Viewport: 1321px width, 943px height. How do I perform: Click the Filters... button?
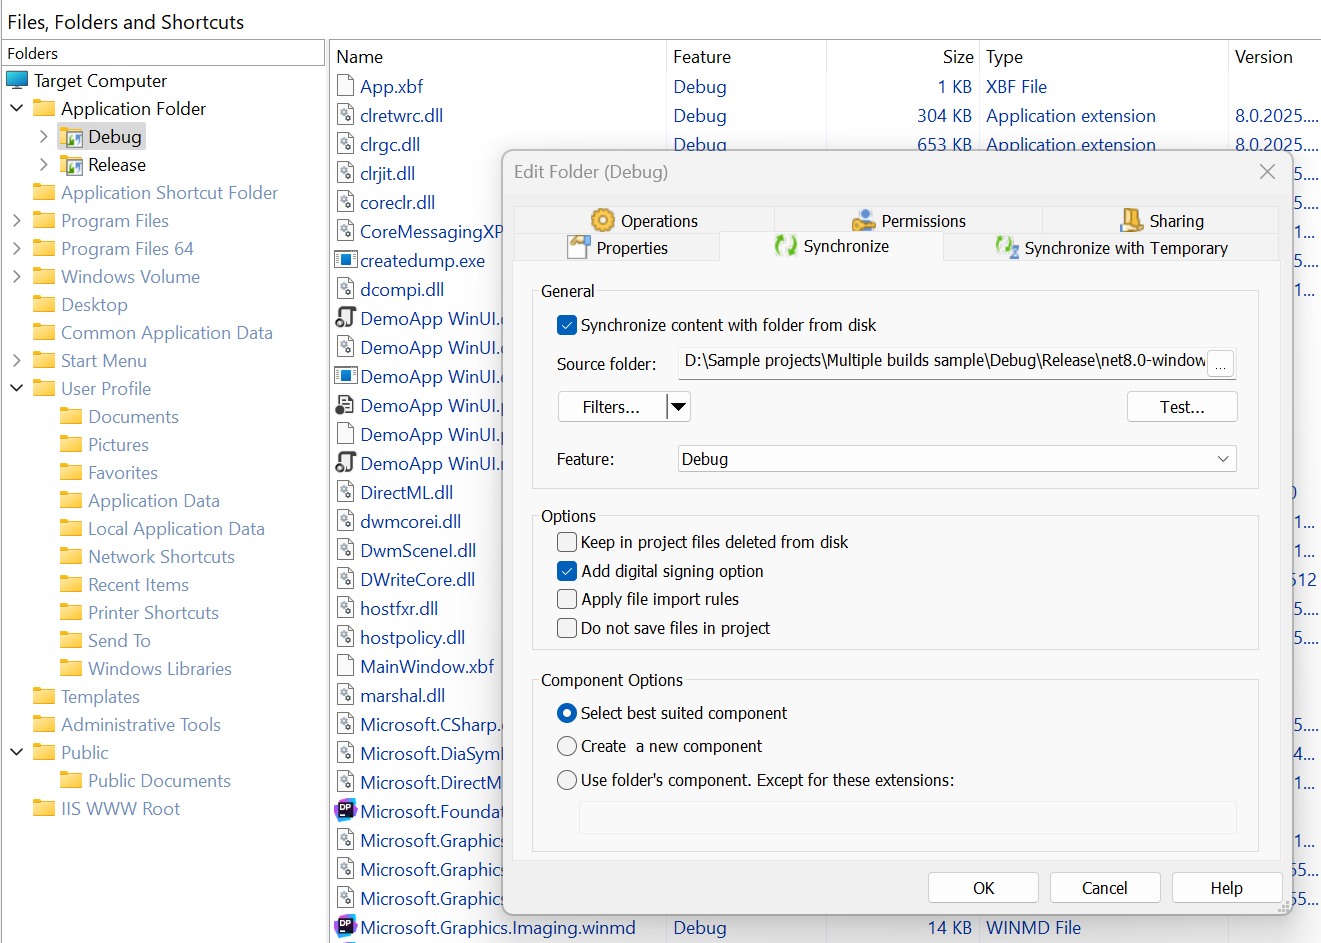tap(612, 407)
